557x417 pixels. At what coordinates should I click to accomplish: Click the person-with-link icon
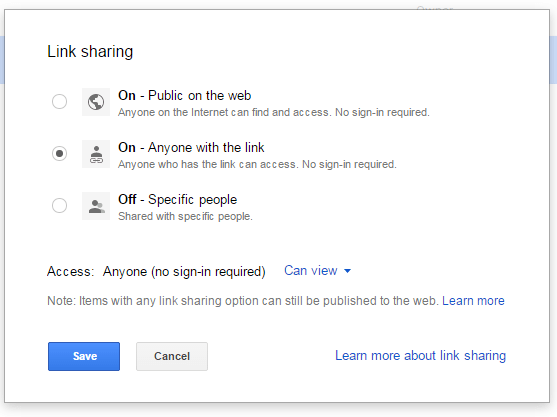coord(96,154)
